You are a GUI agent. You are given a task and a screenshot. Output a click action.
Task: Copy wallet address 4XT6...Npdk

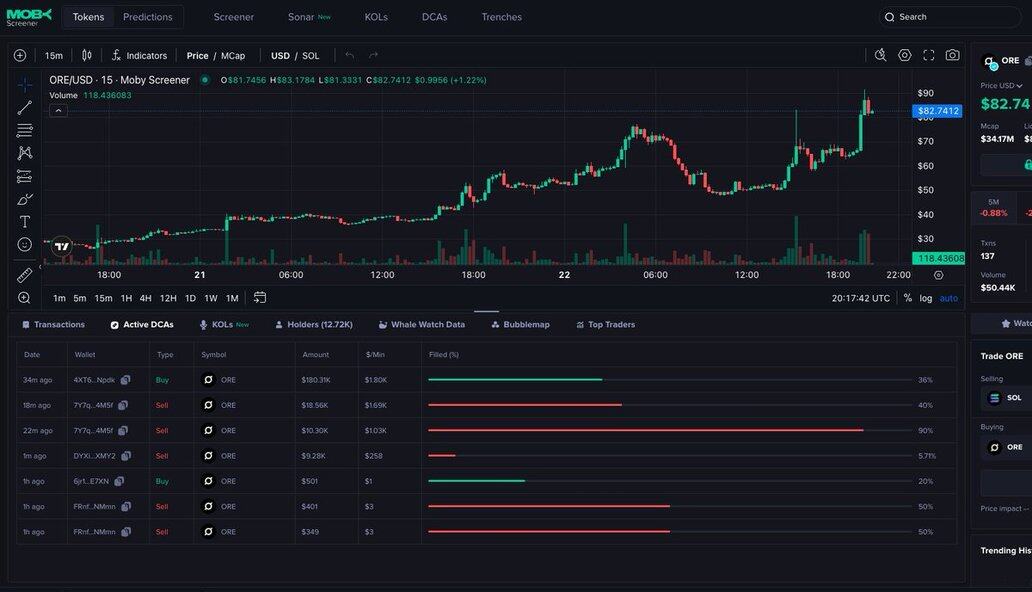coord(126,380)
